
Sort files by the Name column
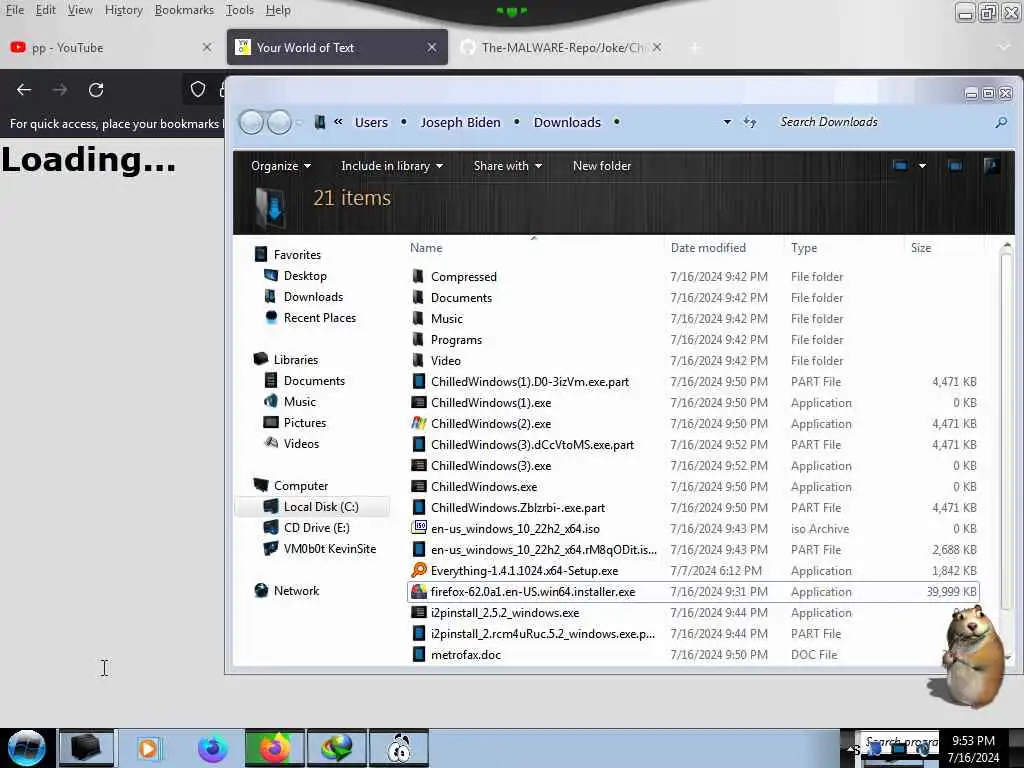(x=426, y=248)
